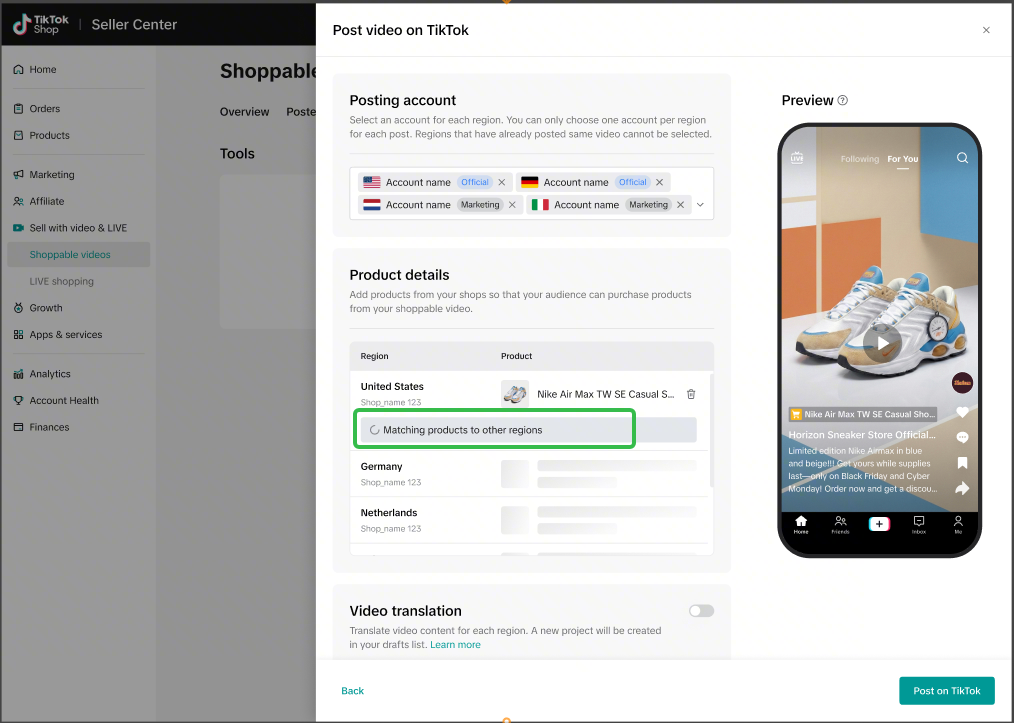Tap the heart like icon in preview

tap(962, 412)
